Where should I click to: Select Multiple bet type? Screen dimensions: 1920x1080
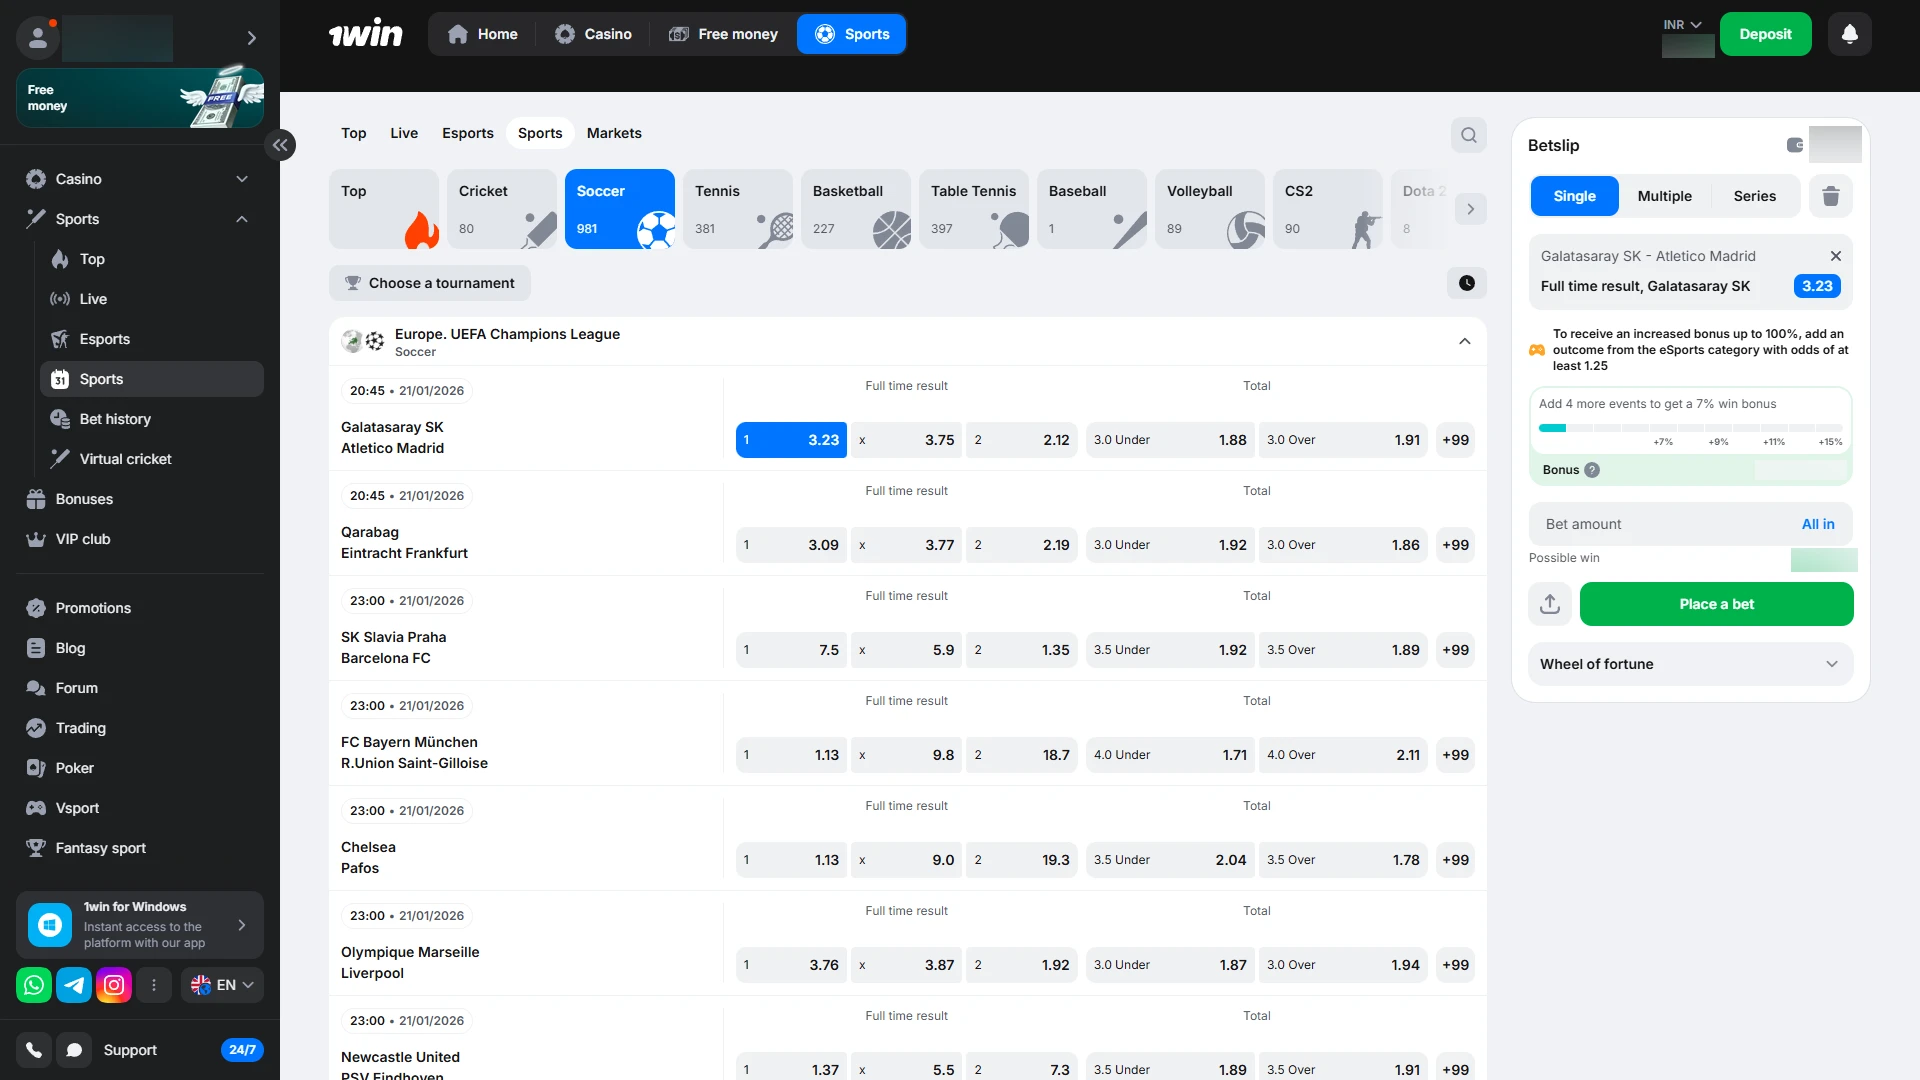[x=1664, y=196]
